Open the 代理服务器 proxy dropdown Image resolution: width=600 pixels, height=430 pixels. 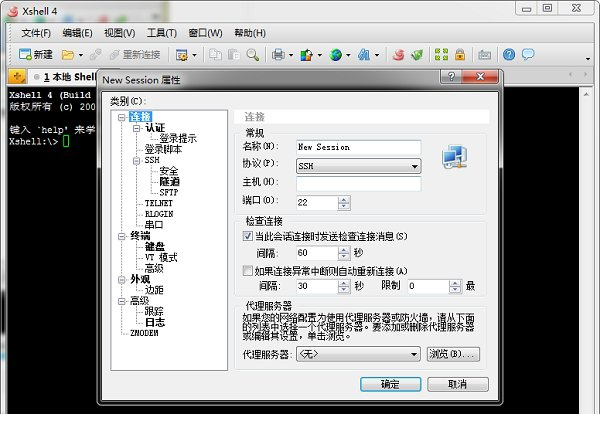click(359, 354)
